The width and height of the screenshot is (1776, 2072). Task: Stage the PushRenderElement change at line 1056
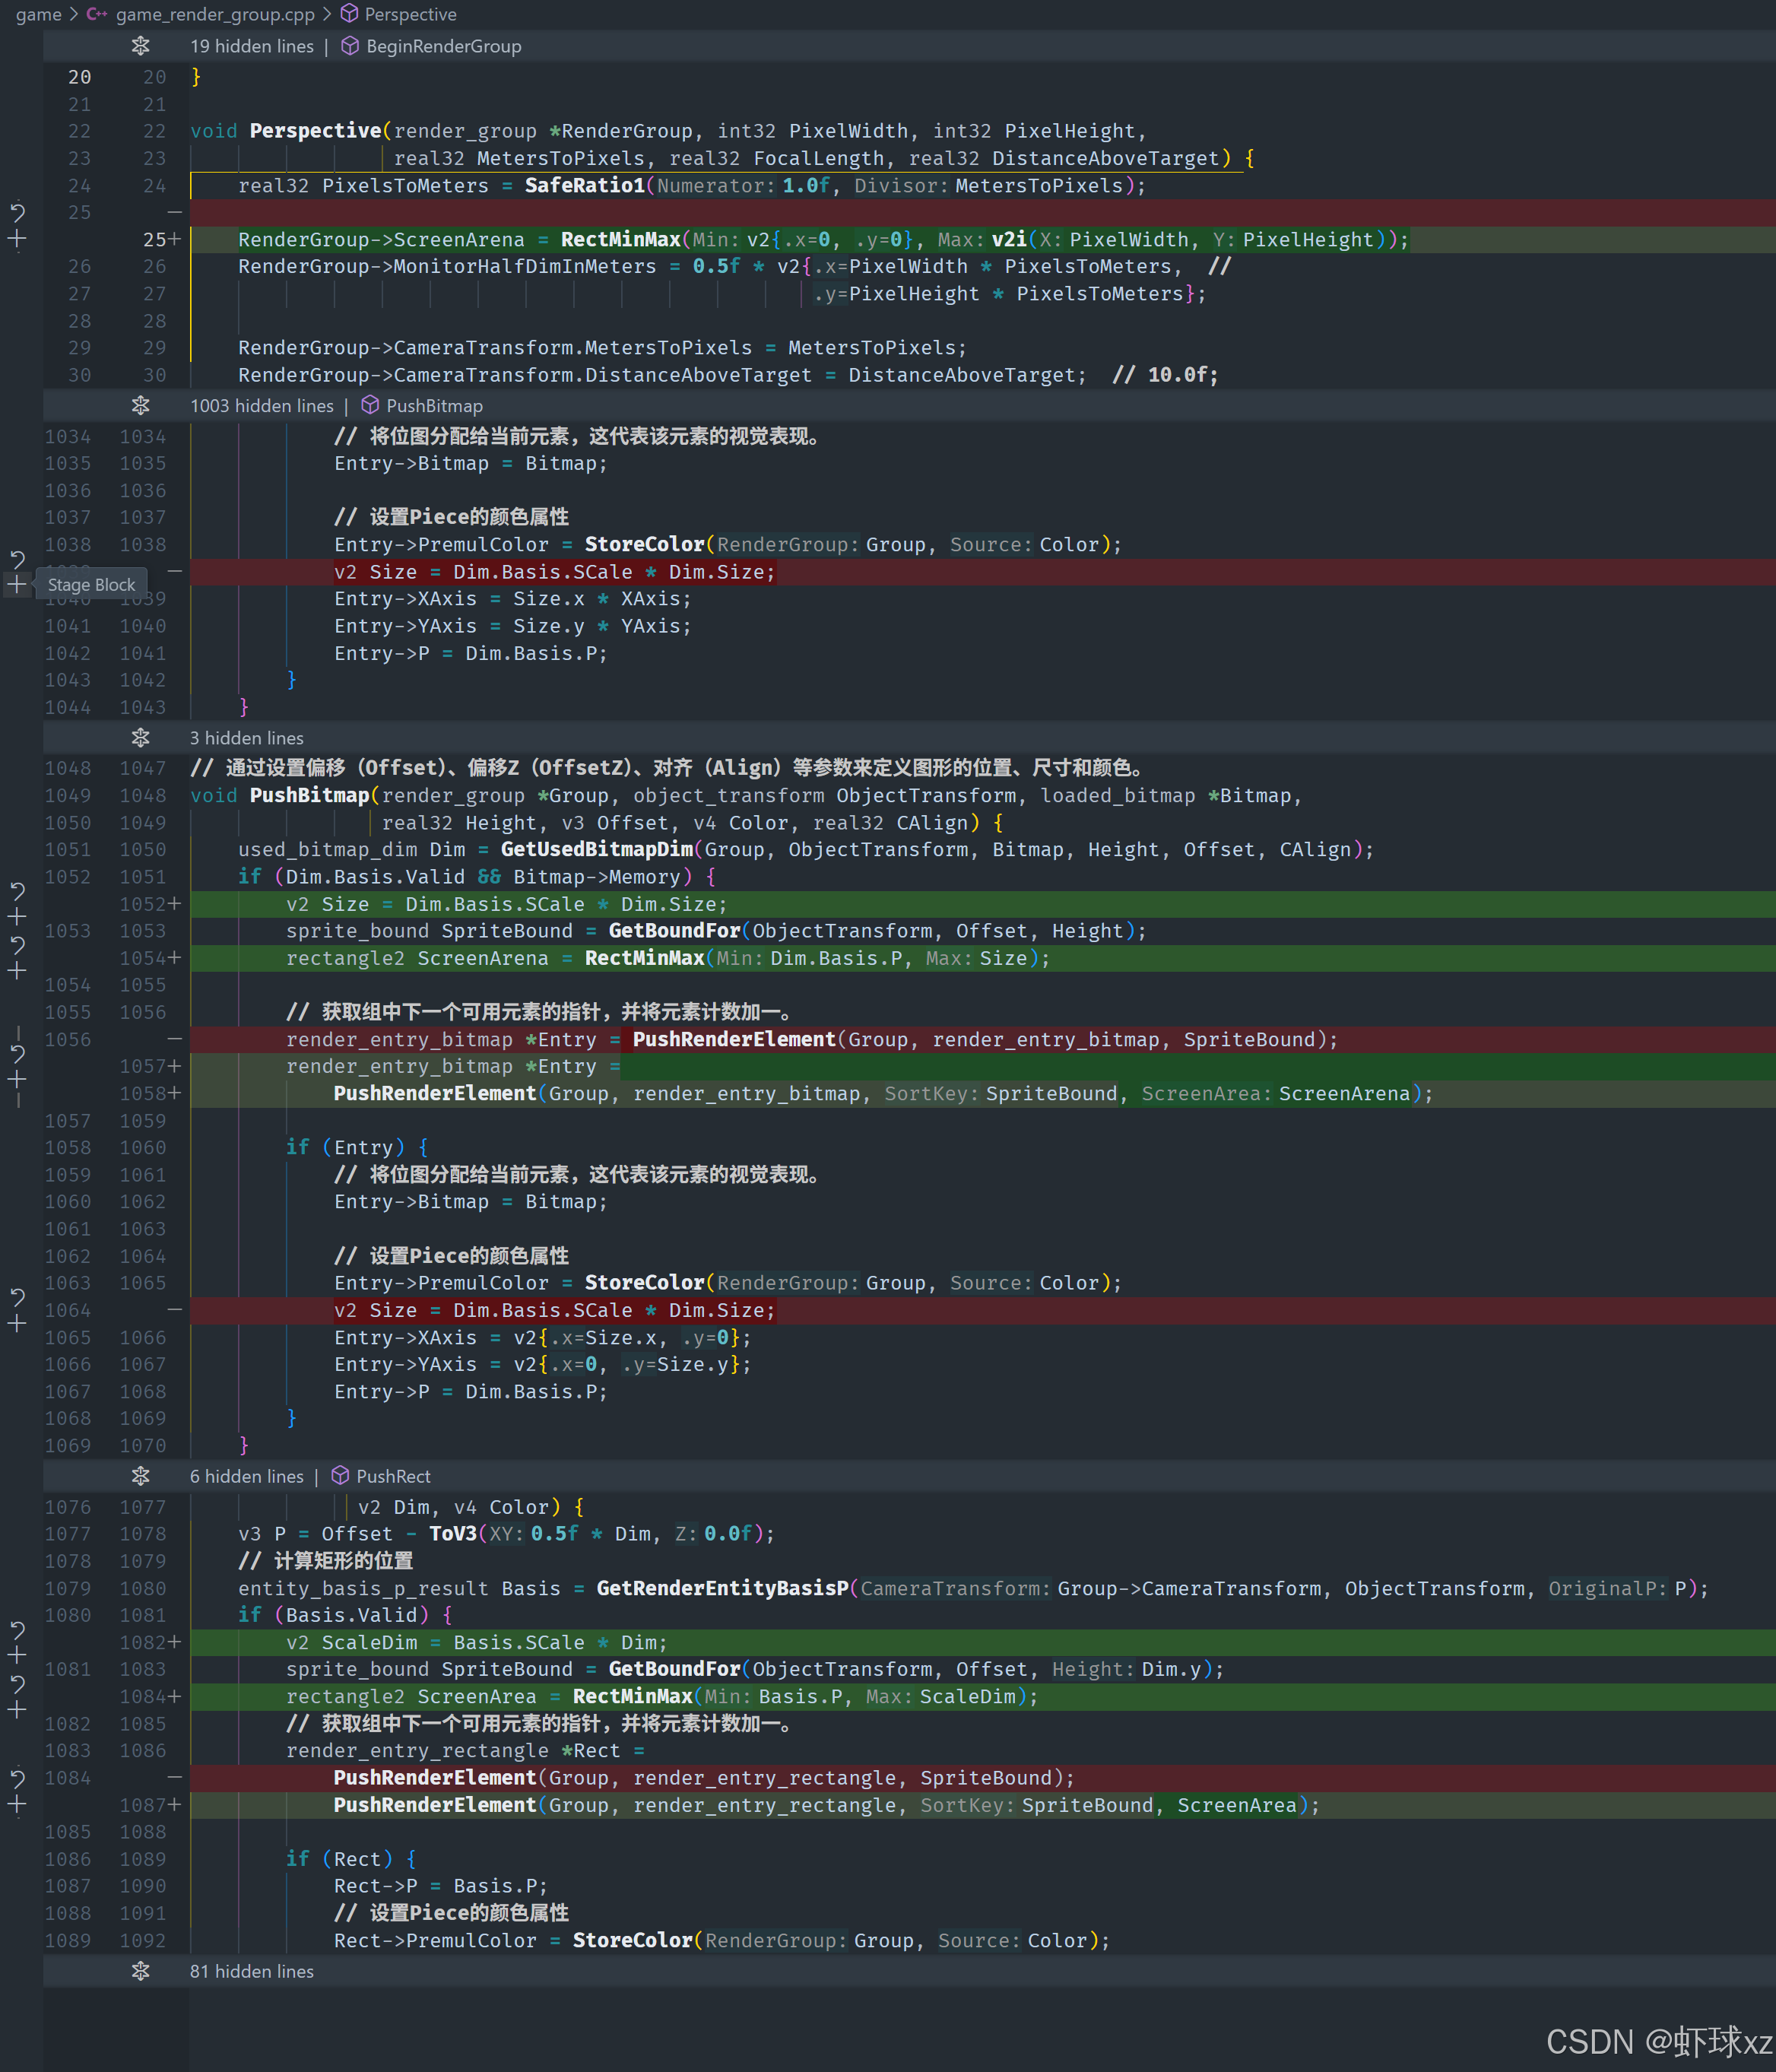coord(17,1080)
